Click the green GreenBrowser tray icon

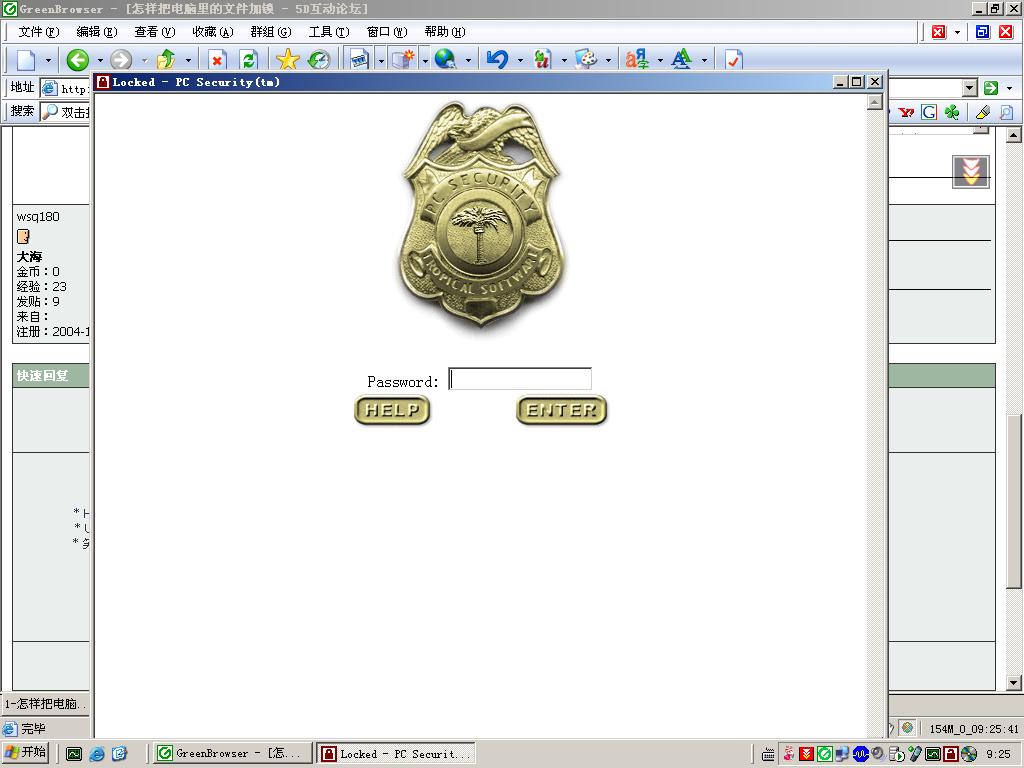824,754
